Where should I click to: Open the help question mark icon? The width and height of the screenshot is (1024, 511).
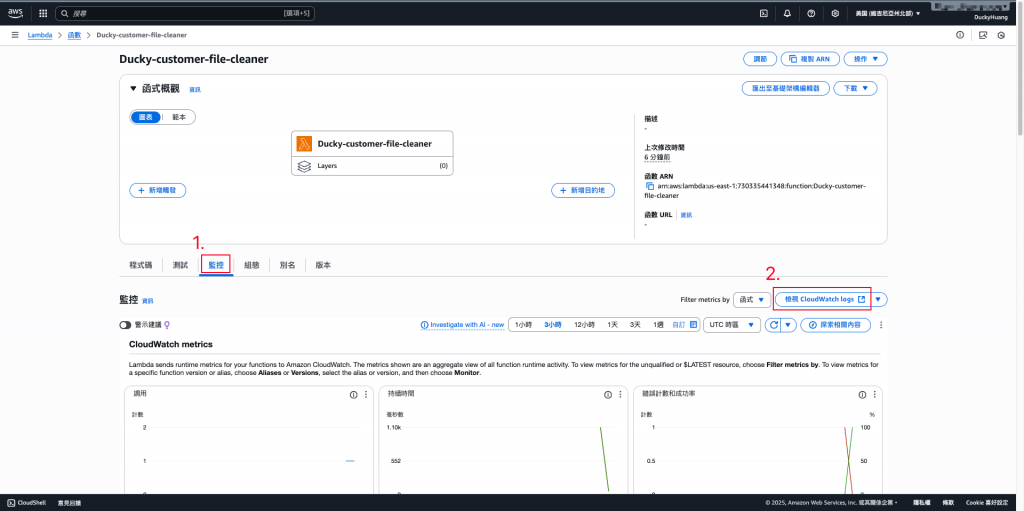coord(811,13)
